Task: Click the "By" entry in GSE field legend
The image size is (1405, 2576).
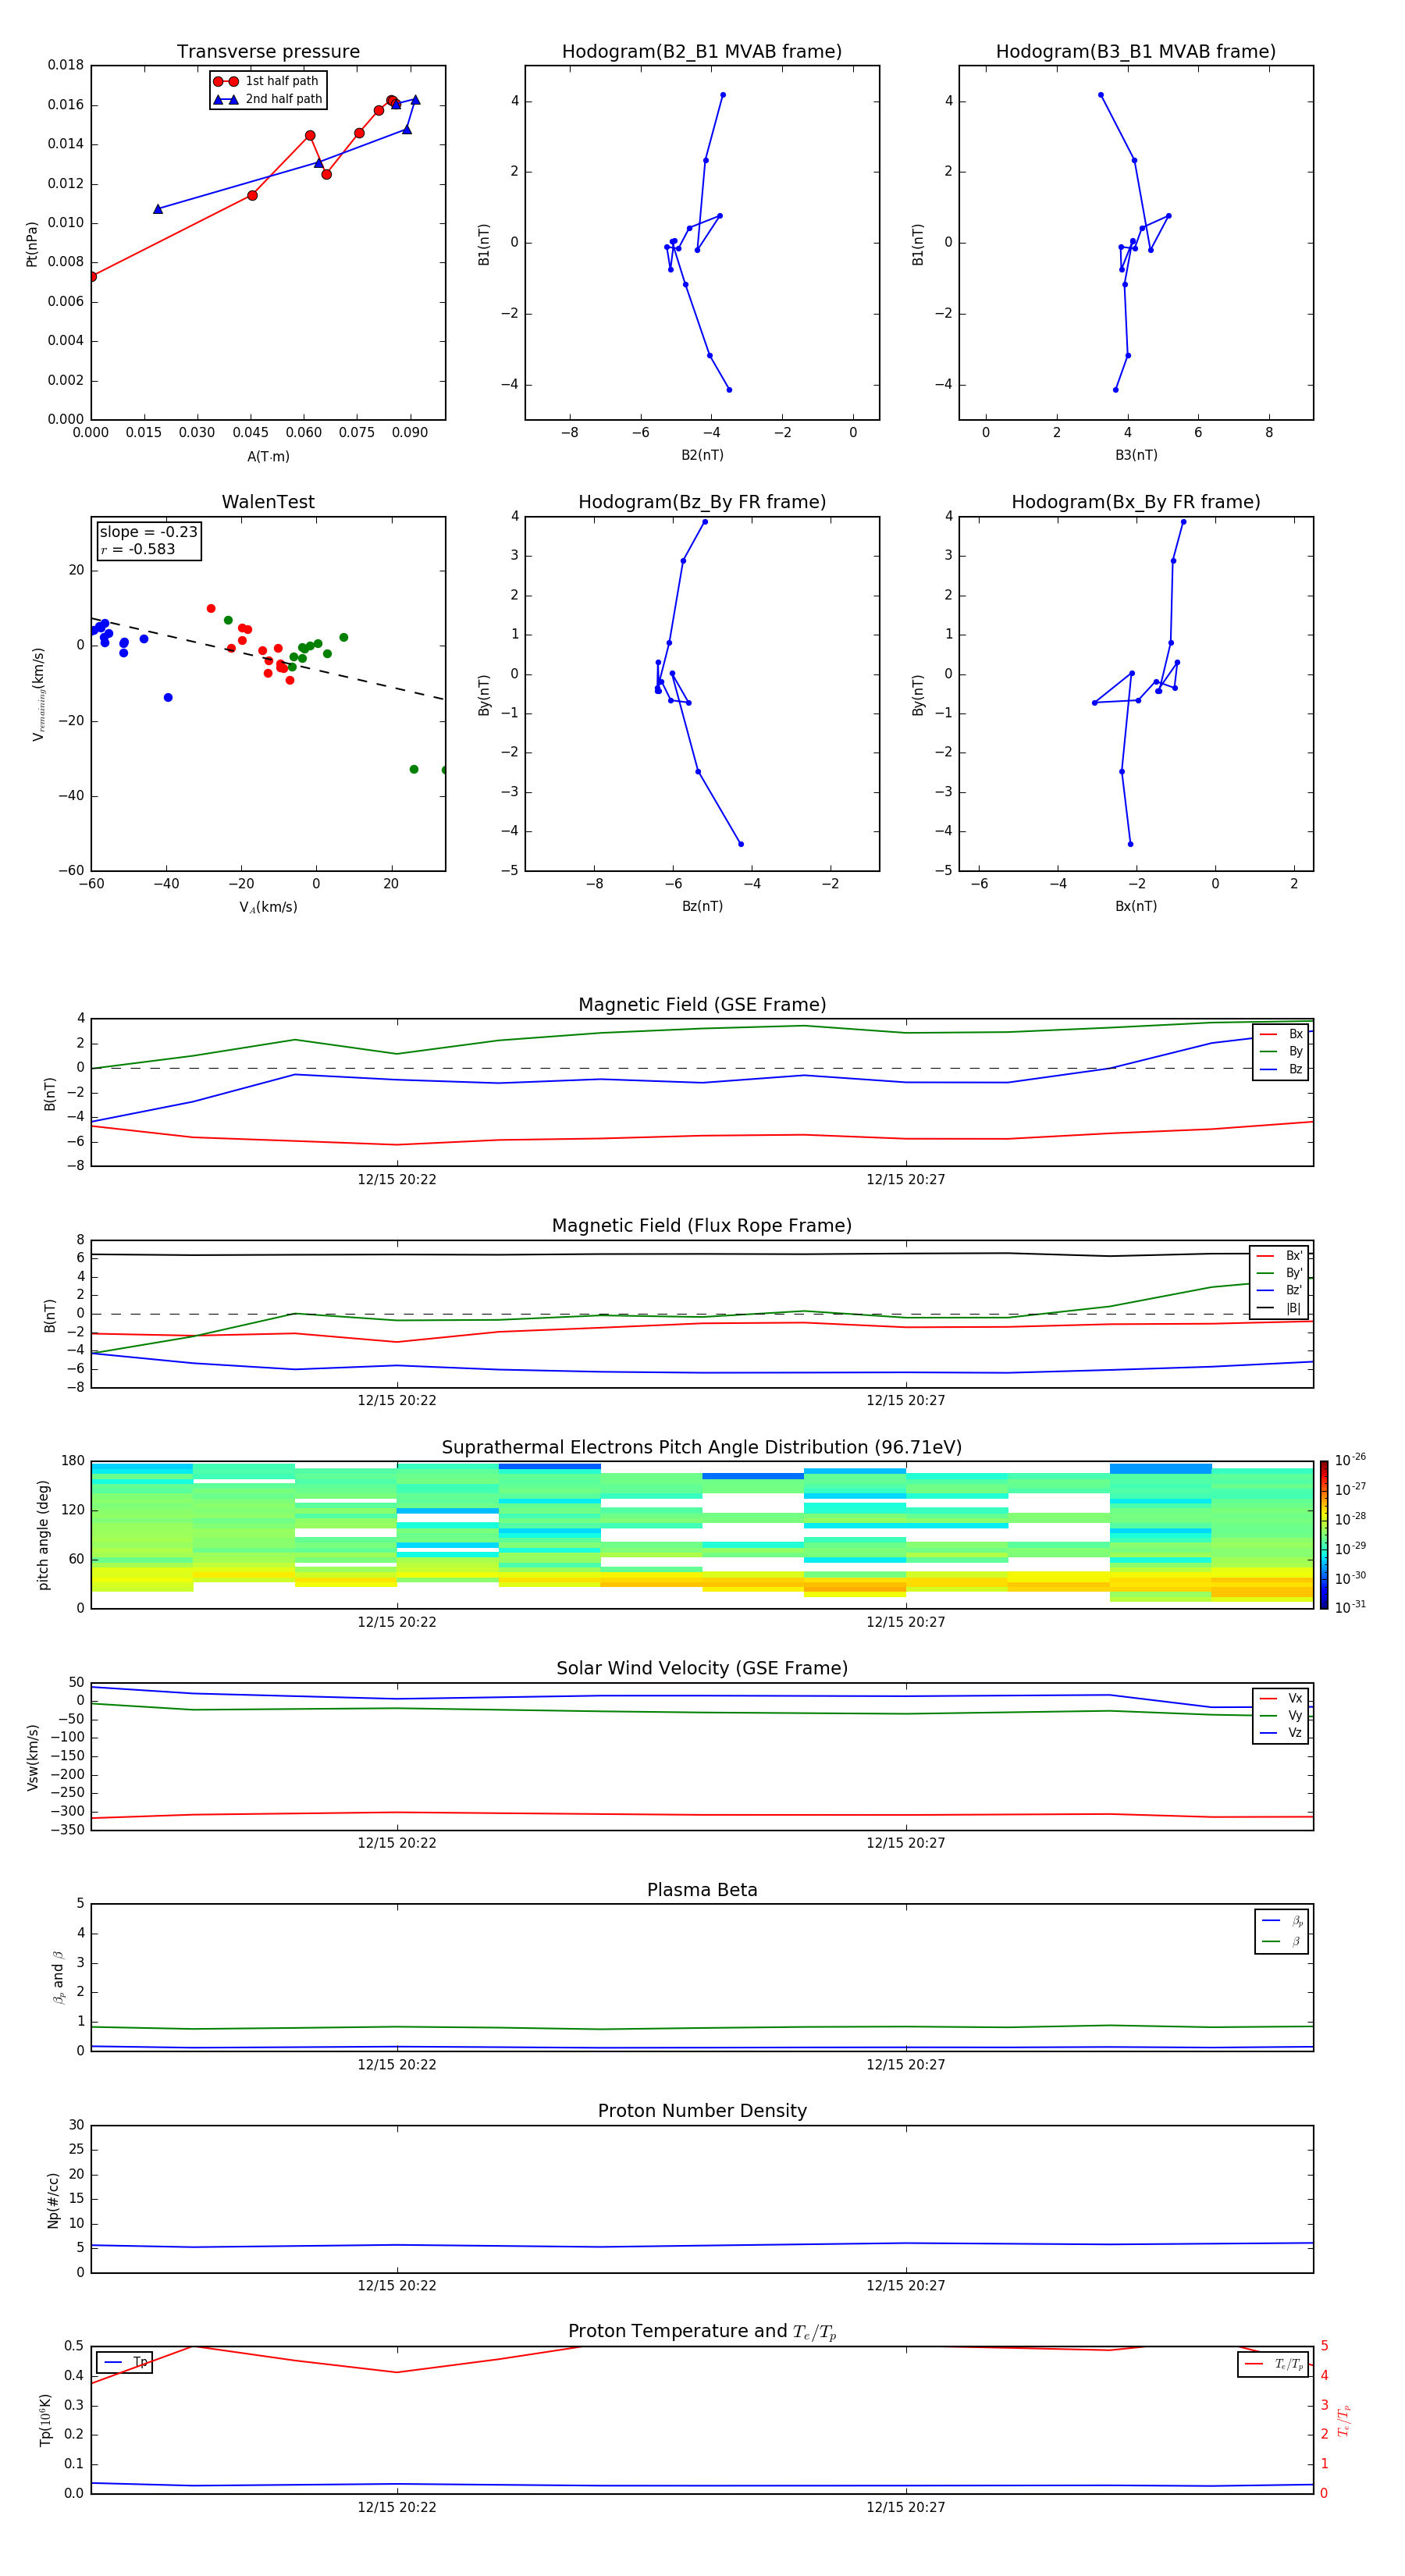Action: pos(1281,1051)
